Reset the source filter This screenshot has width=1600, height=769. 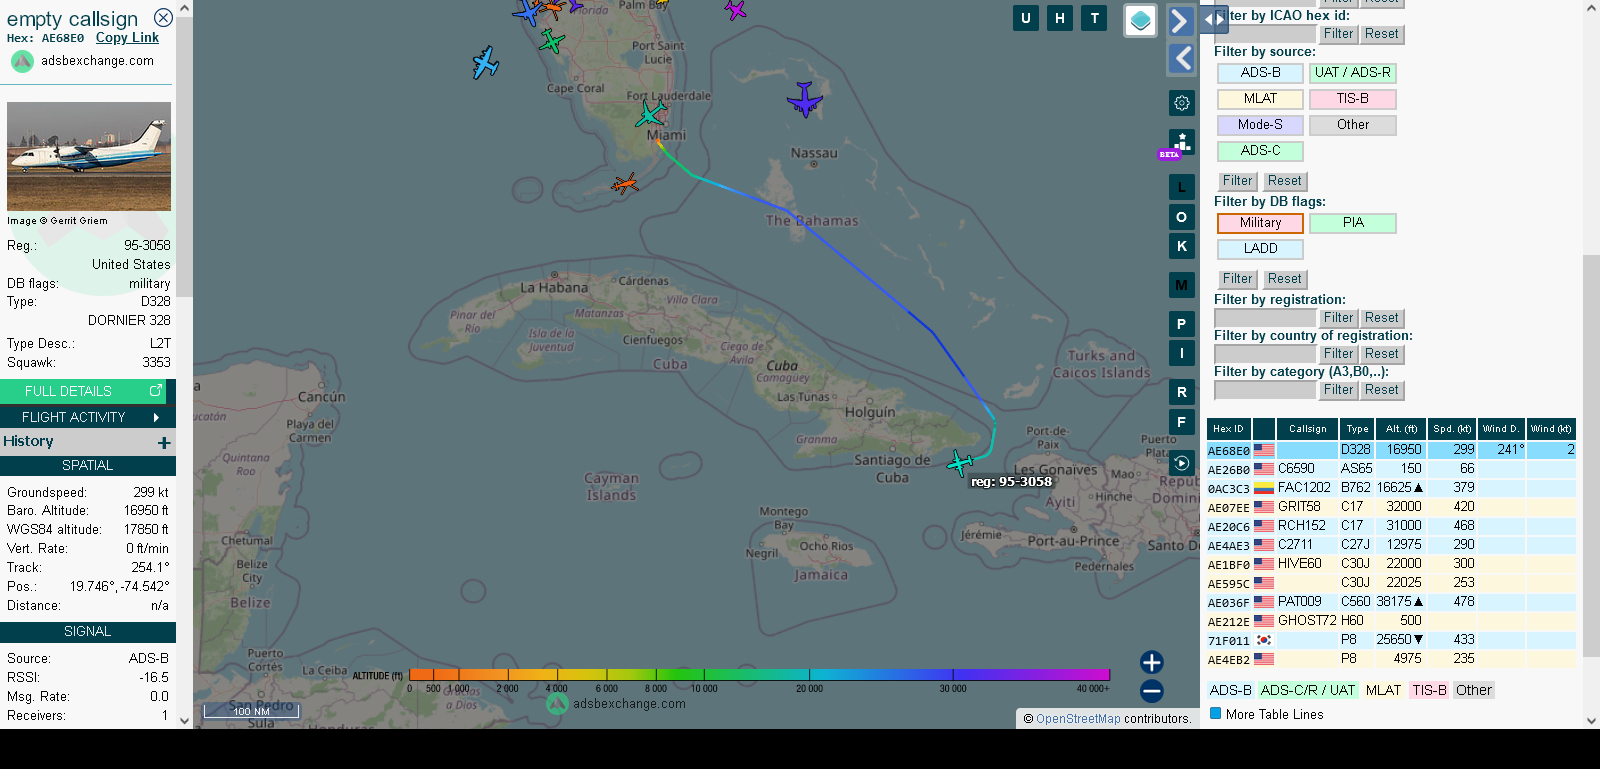[x=1285, y=181]
